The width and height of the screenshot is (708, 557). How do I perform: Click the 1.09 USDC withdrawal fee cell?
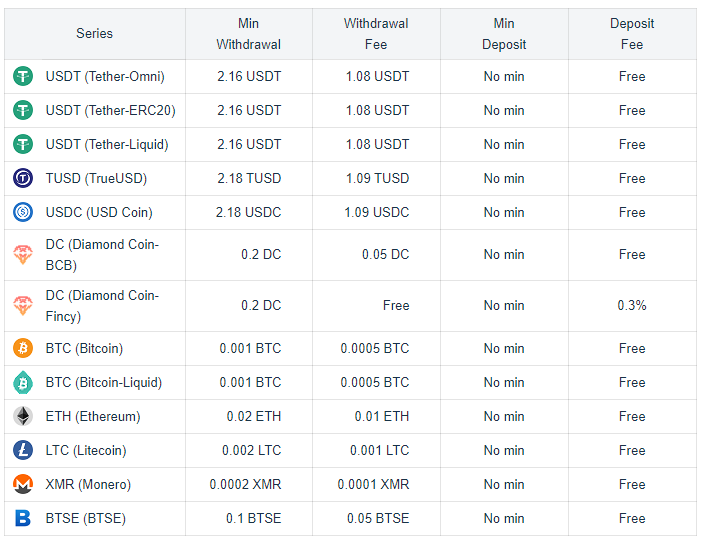377,212
